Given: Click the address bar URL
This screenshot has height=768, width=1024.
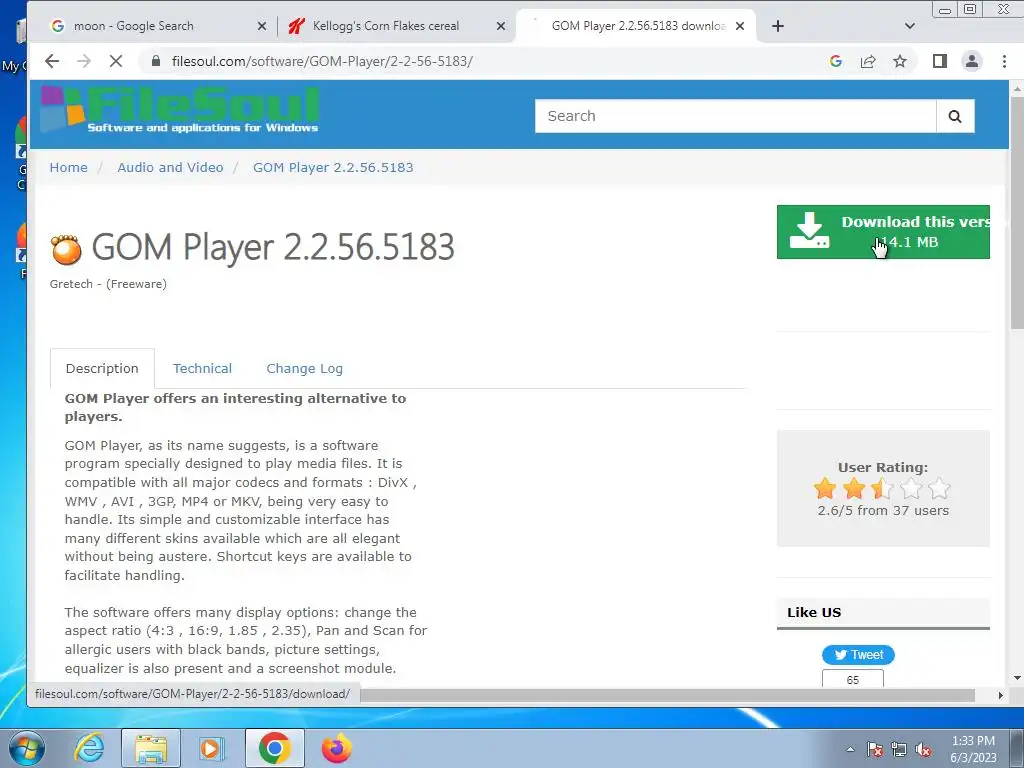Looking at the screenshot, I should [322, 61].
